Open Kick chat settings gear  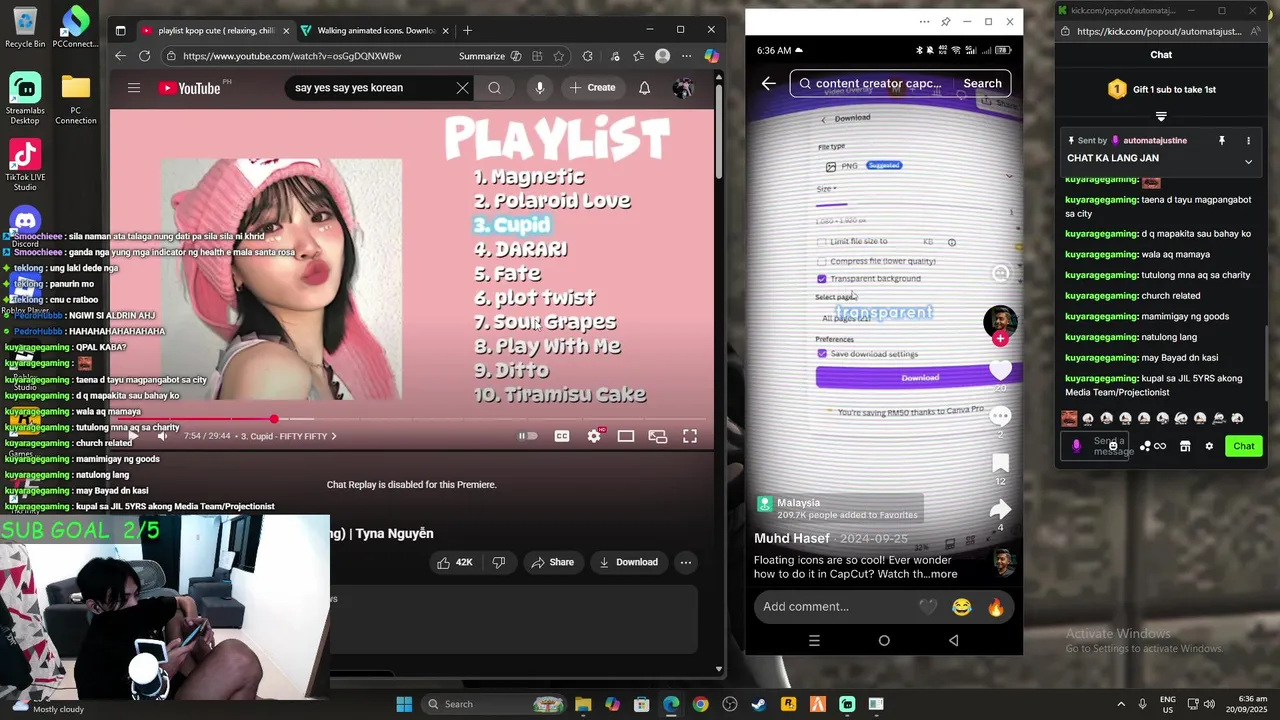[1209, 446]
